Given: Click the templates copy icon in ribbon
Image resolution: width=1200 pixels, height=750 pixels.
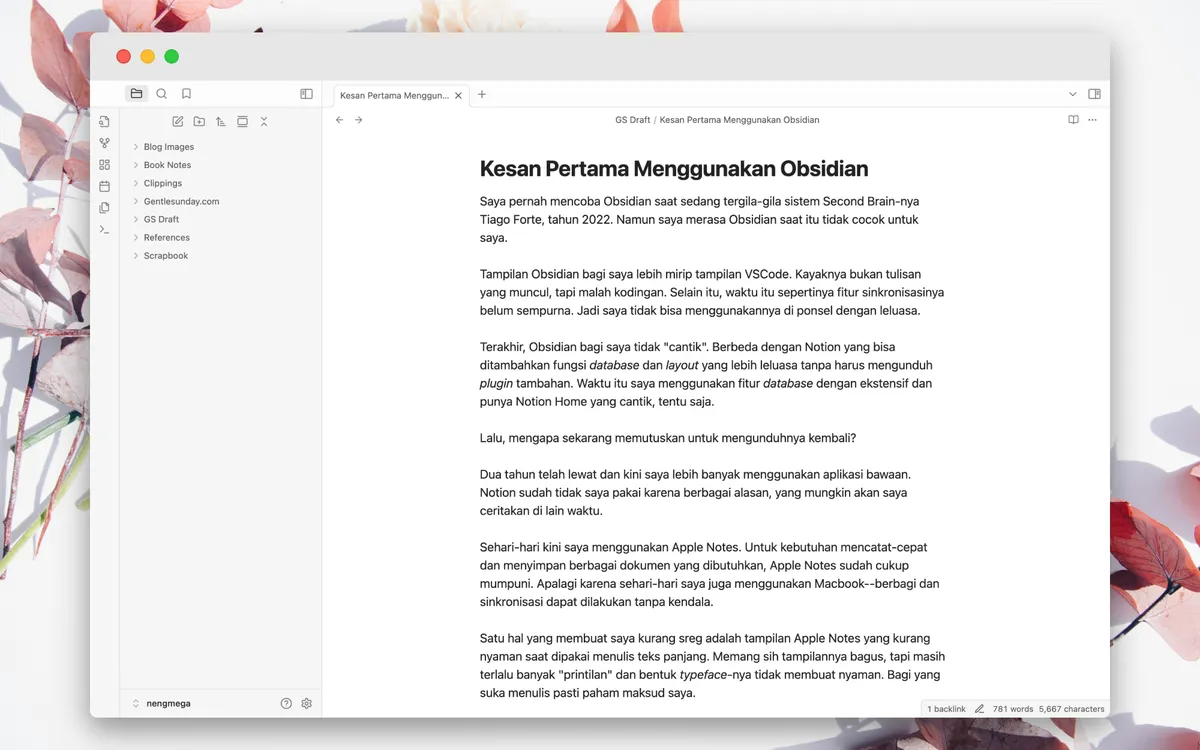Looking at the screenshot, I should pos(104,208).
